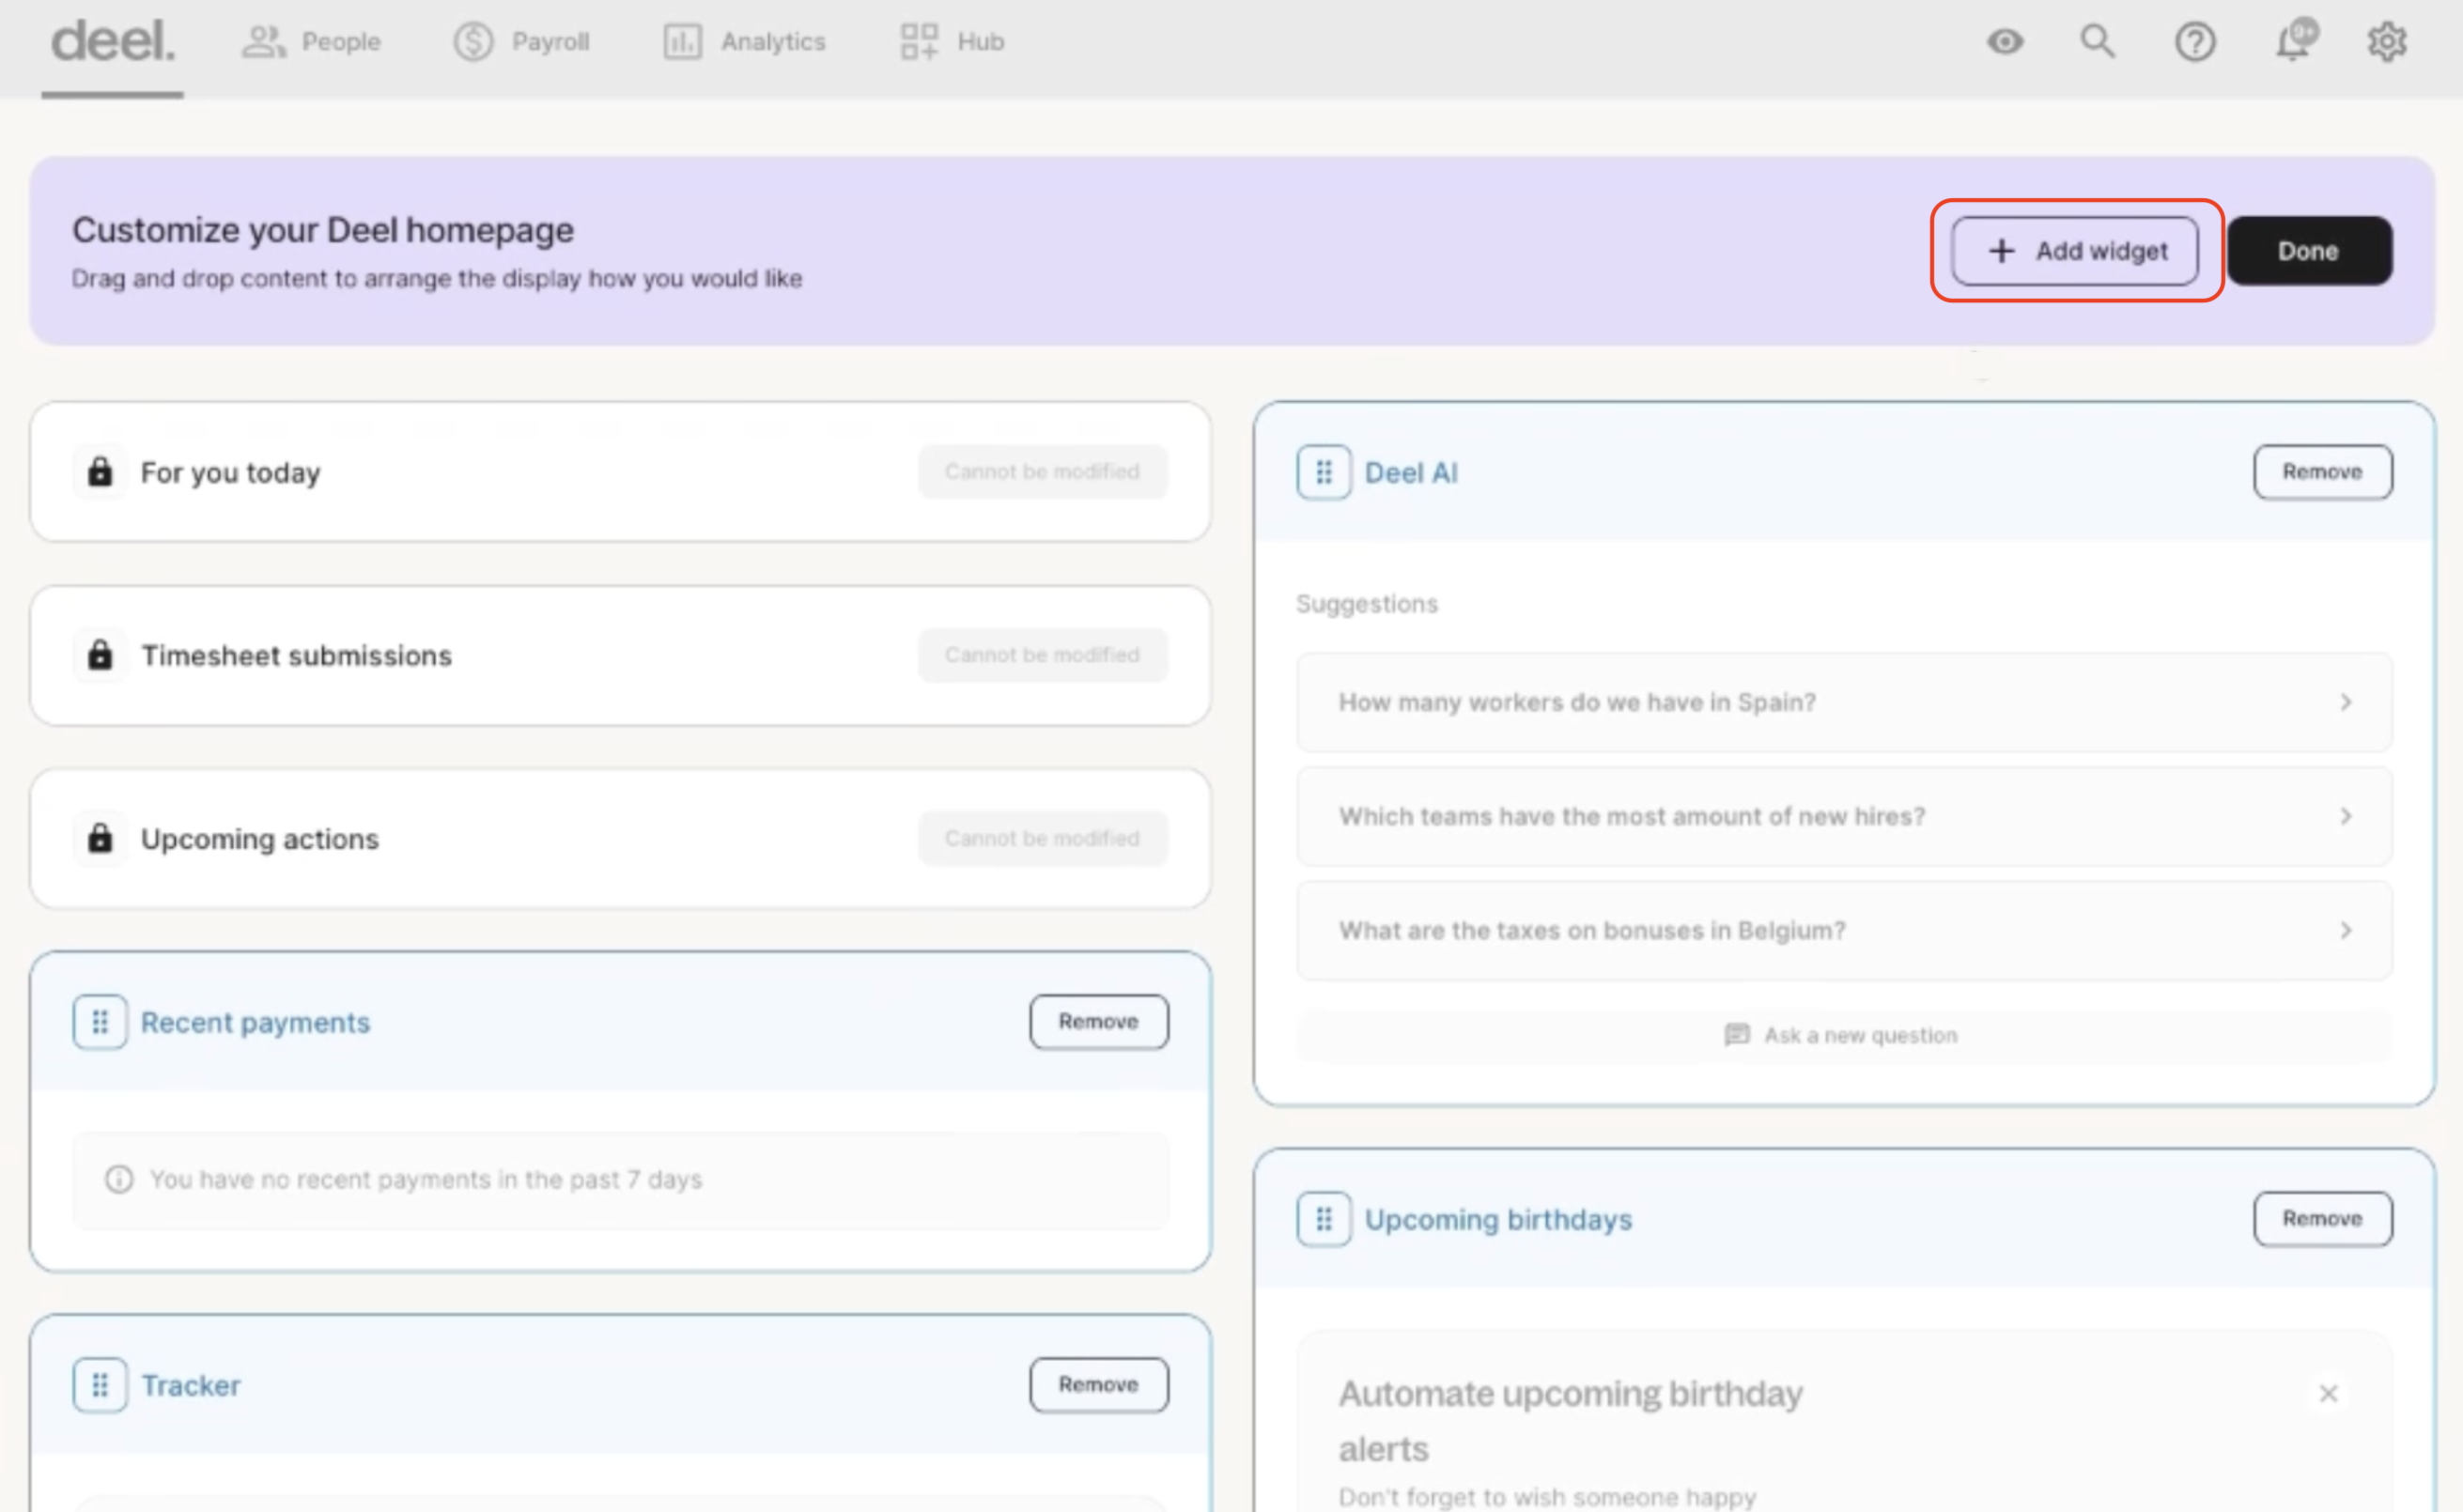Open settings gear icon
The width and height of the screenshot is (2463, 1512).
2387,42
